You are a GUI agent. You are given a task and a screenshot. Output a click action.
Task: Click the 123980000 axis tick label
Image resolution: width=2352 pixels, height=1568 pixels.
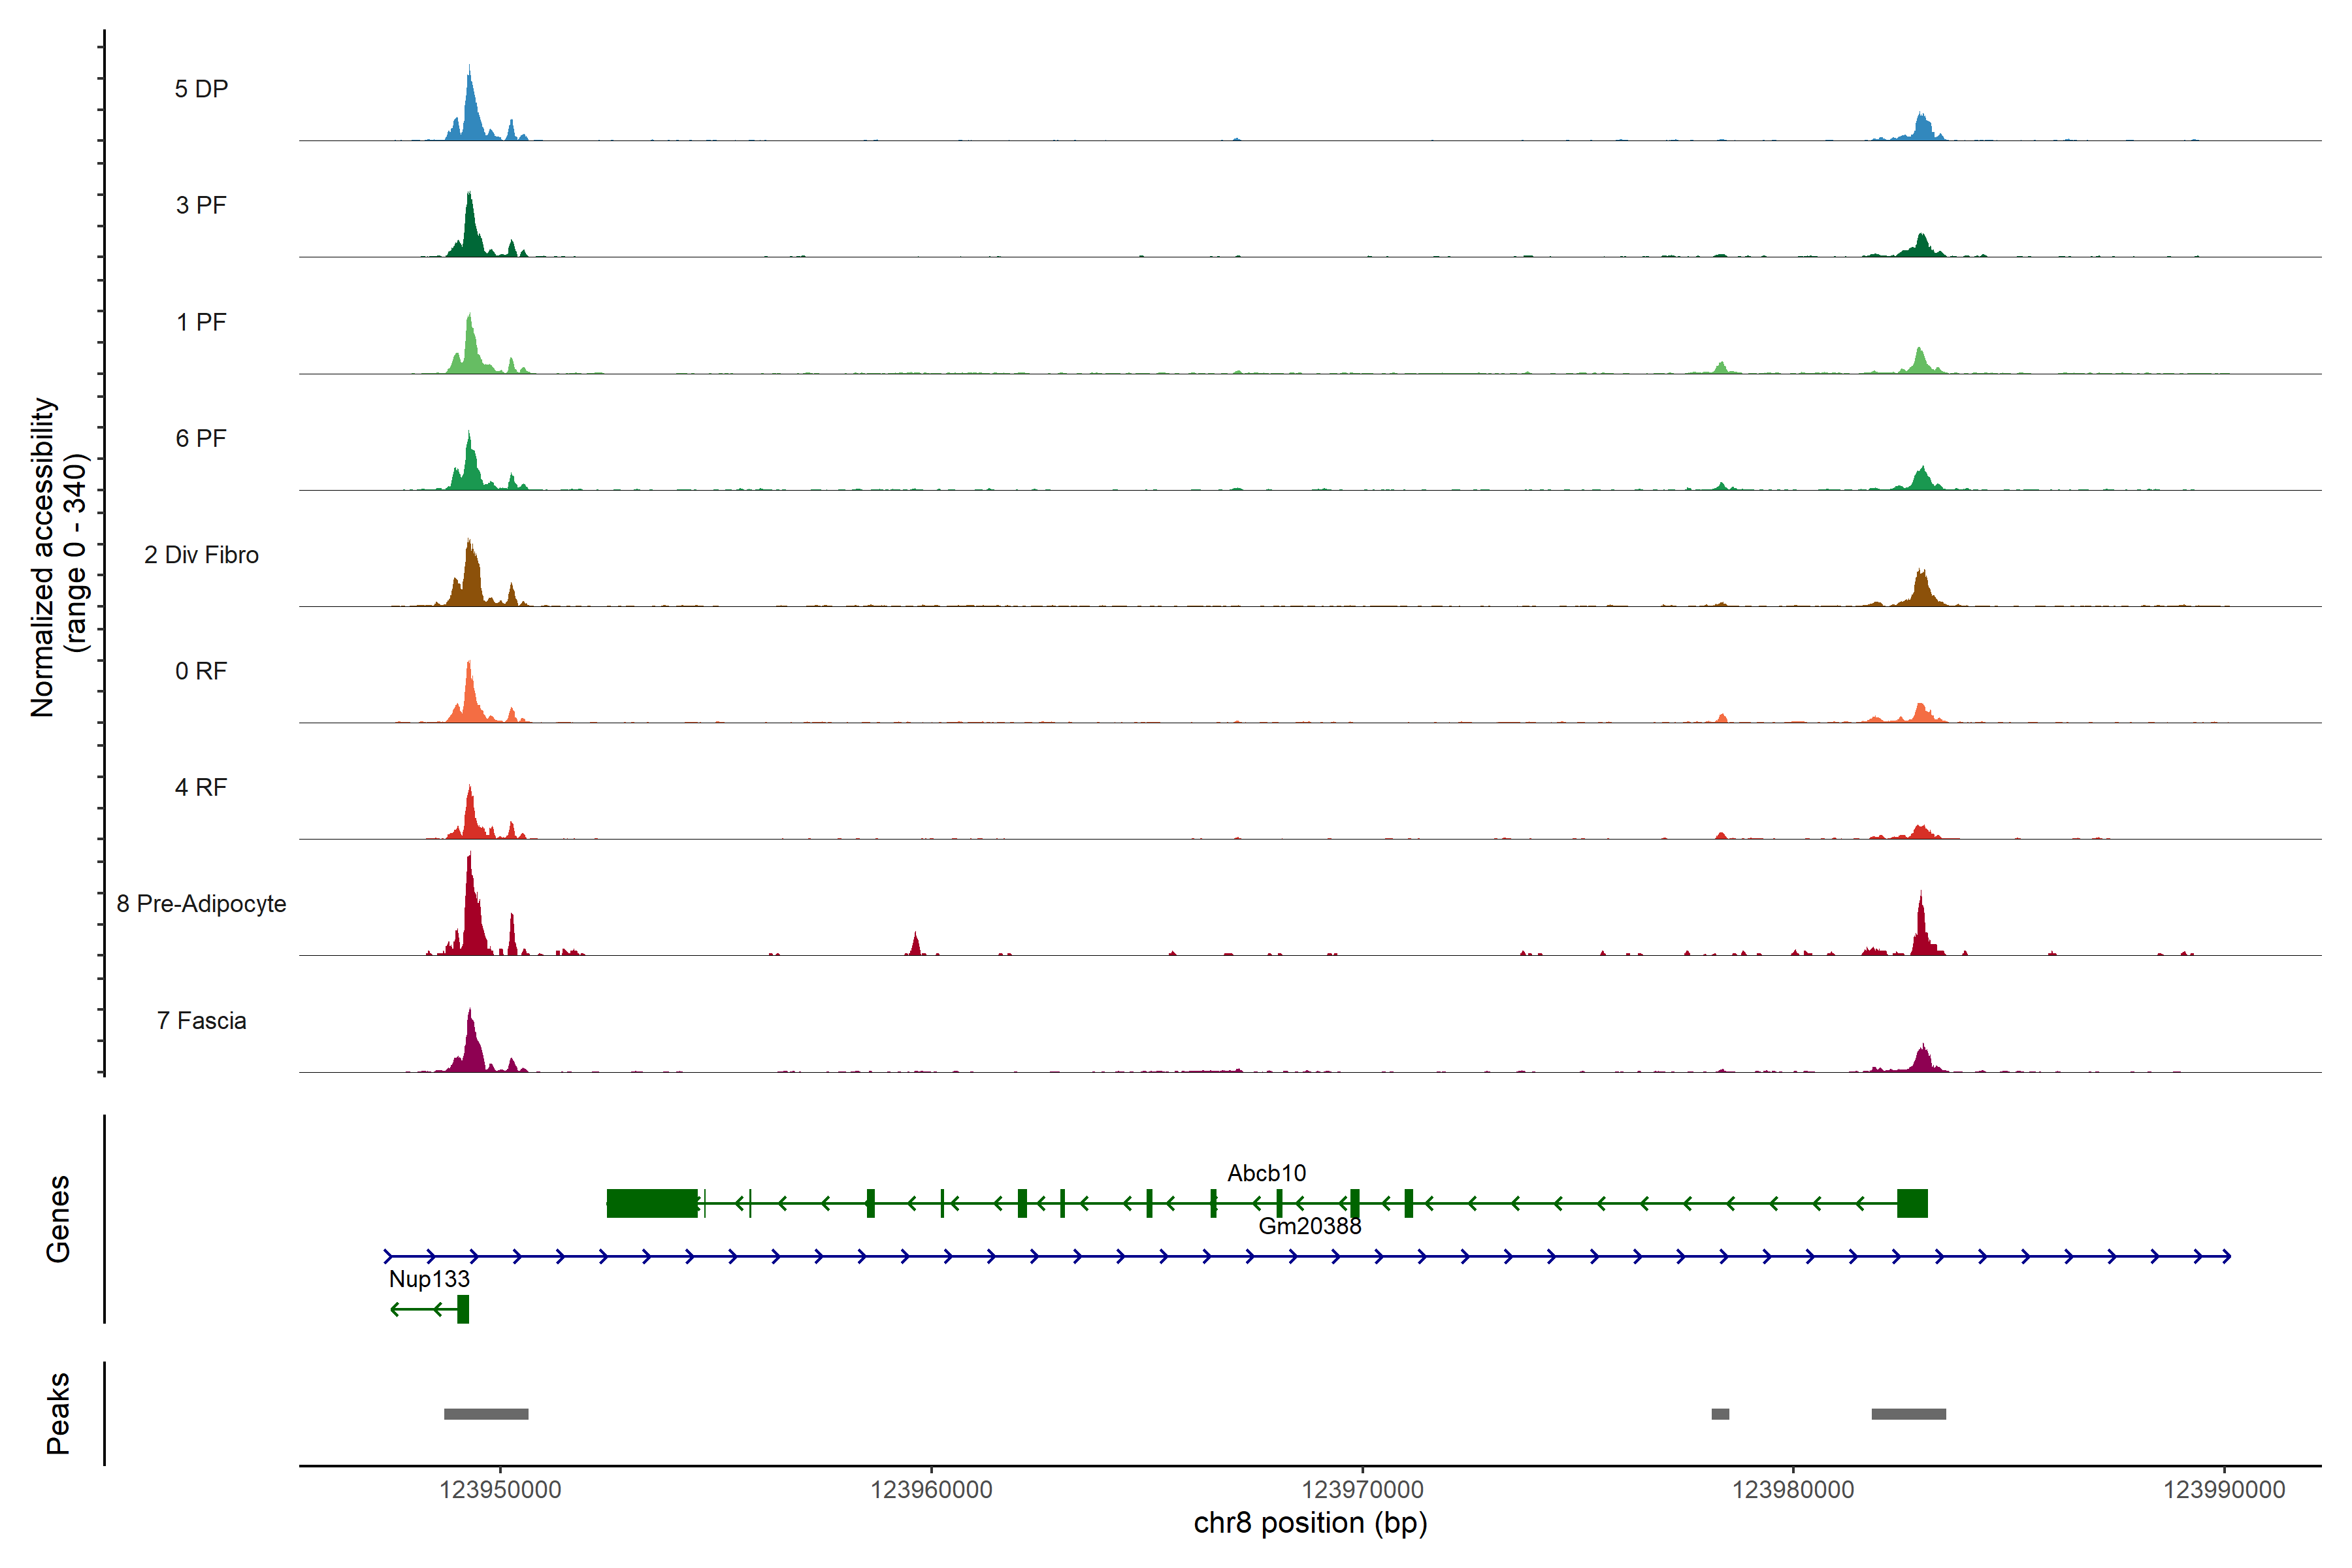point(1793,1490)
